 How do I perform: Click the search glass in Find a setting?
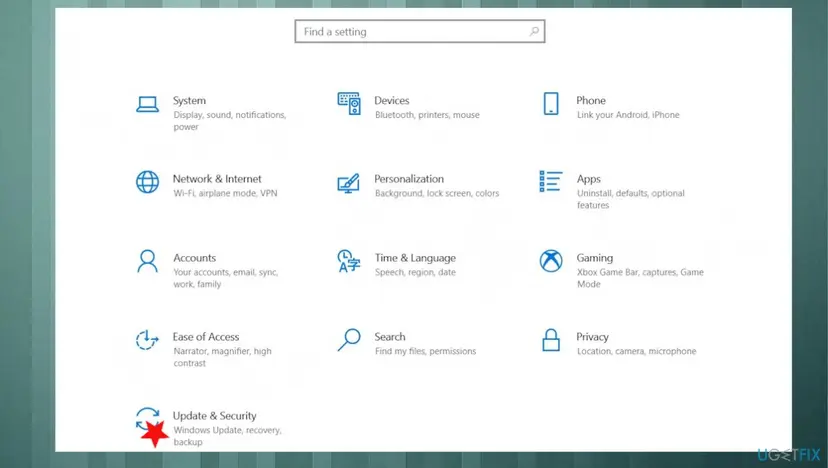tap(534, 32)
